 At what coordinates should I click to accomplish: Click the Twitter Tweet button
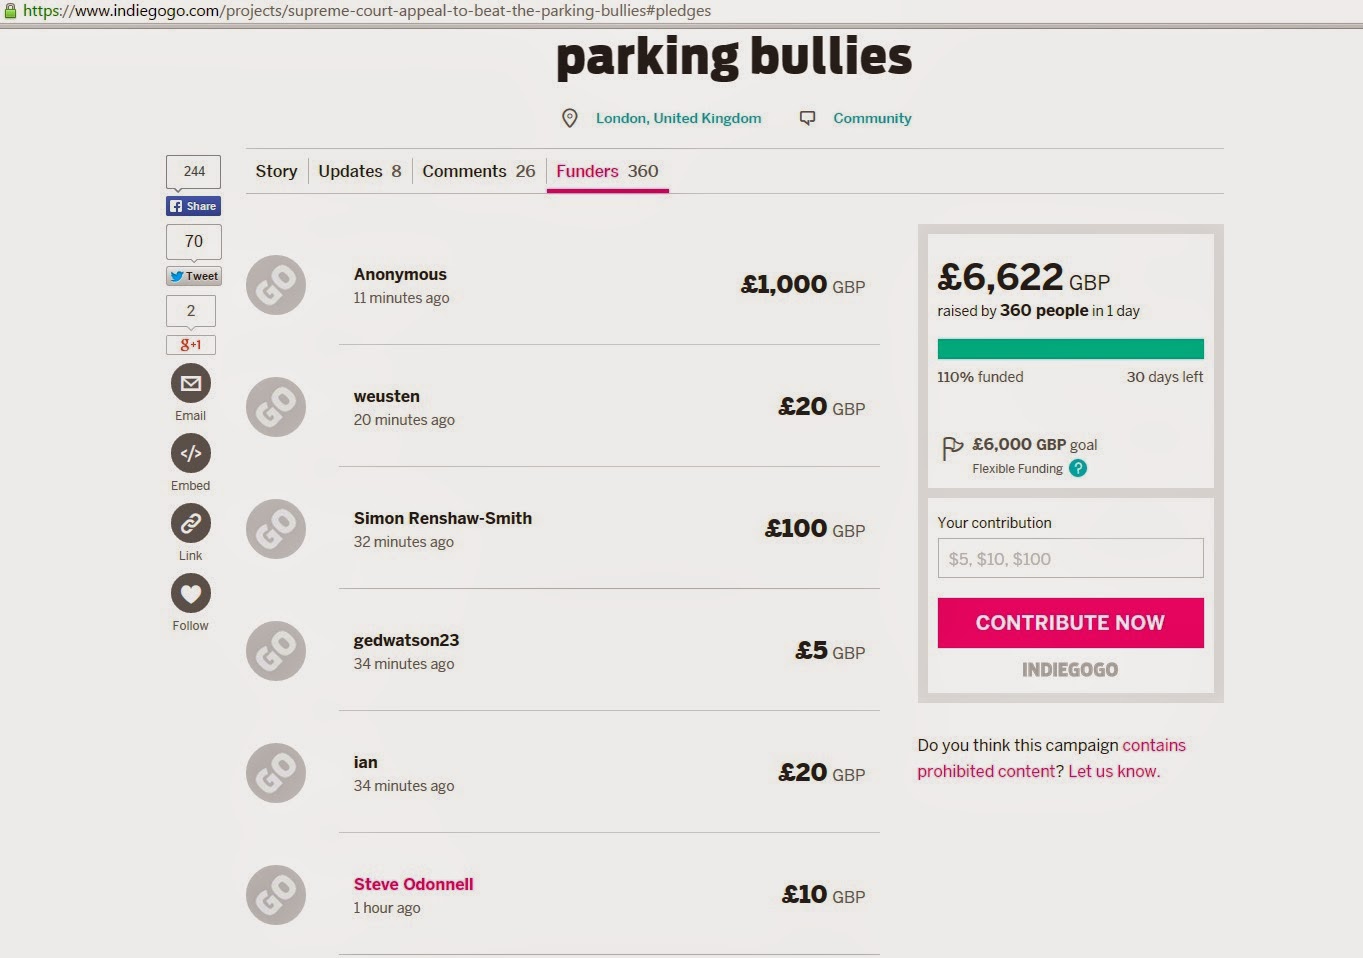[193, 276]
